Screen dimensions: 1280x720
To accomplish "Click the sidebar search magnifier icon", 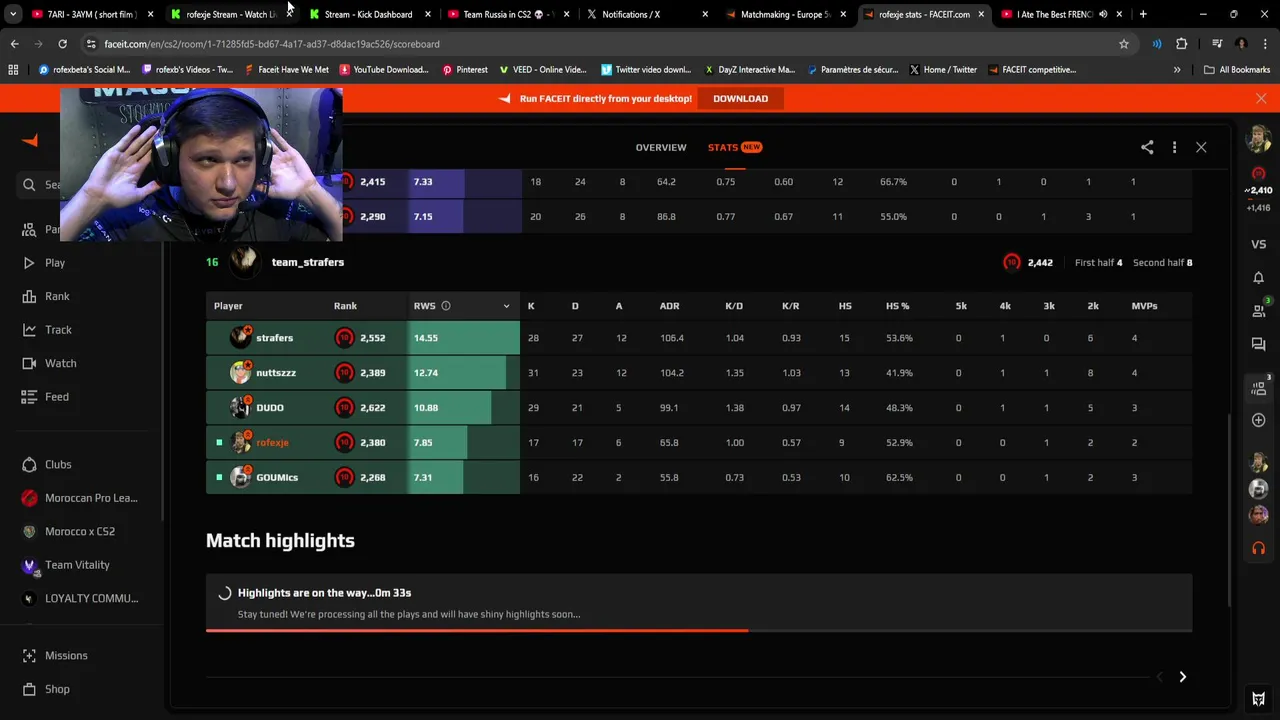I will pos(29,184).
